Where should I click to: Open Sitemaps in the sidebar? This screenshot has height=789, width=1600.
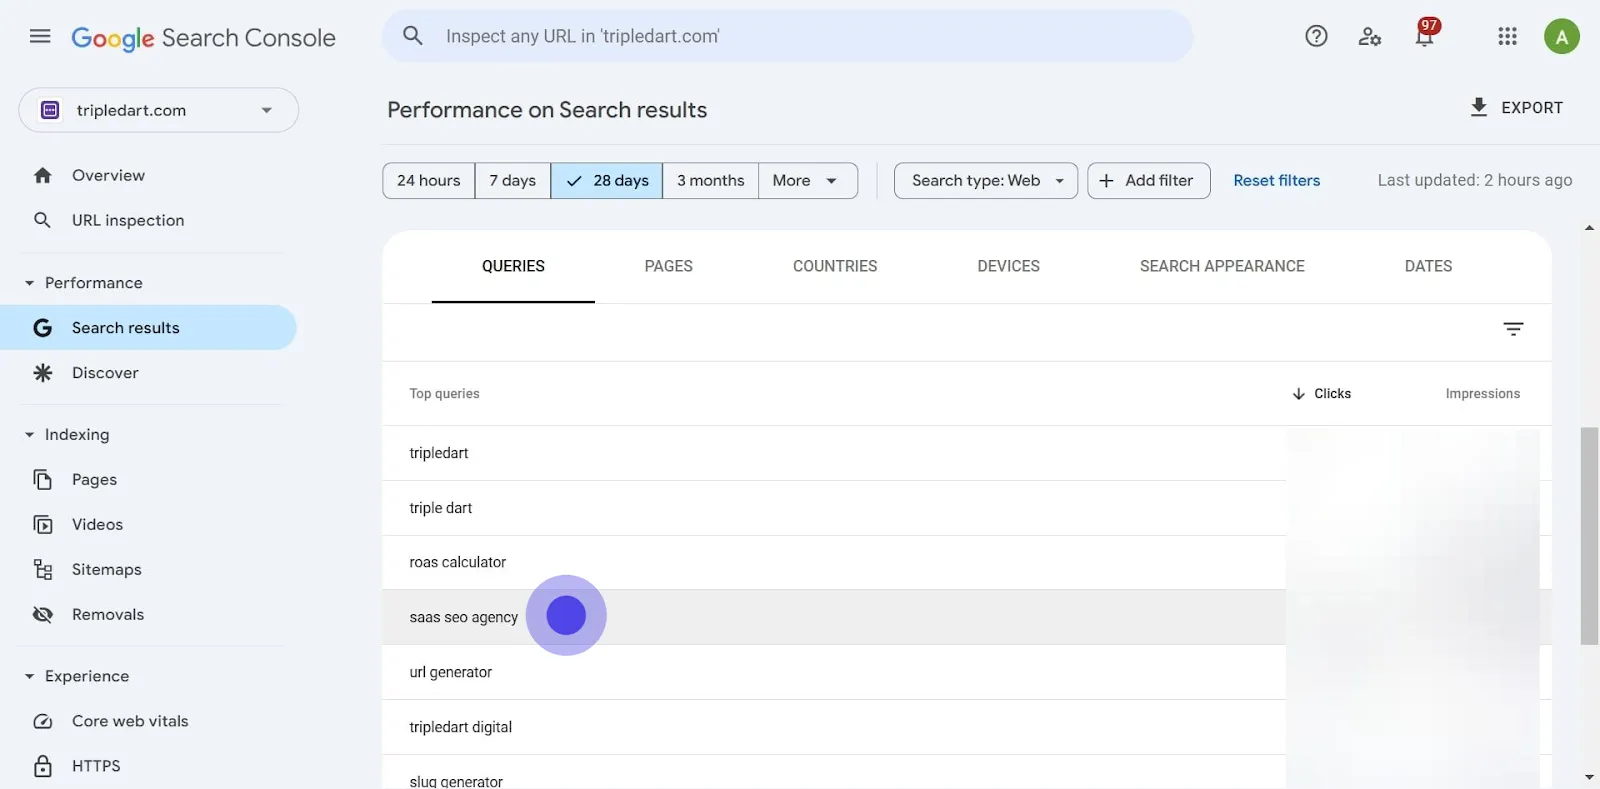coord(150,570)
